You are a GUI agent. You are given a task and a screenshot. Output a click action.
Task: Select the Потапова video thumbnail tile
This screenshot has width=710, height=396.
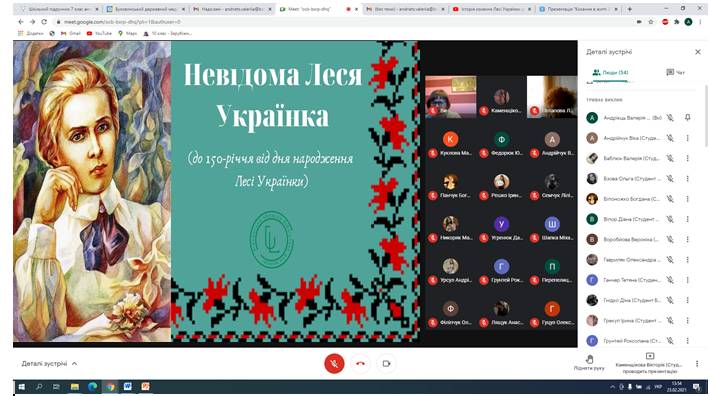point(552,97)
